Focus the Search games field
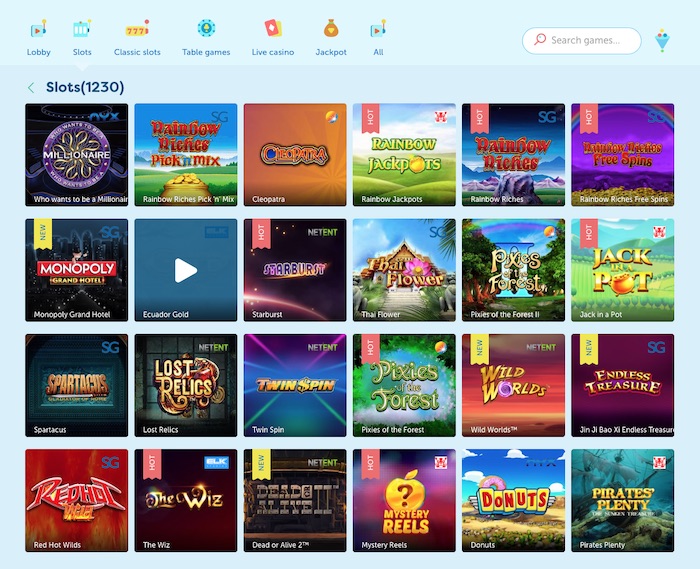 tap(582, 41)
